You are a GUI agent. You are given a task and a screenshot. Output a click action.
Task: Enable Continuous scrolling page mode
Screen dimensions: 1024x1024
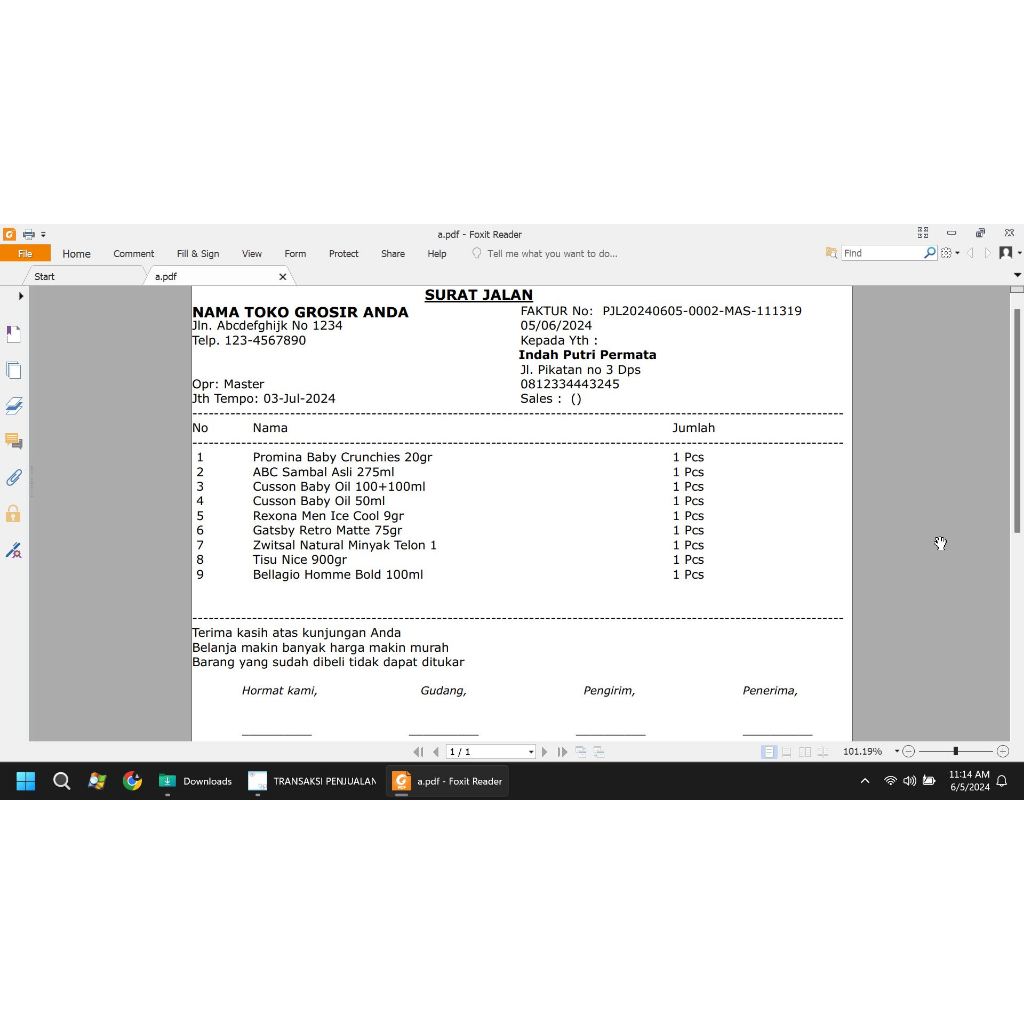click(787, 751)
